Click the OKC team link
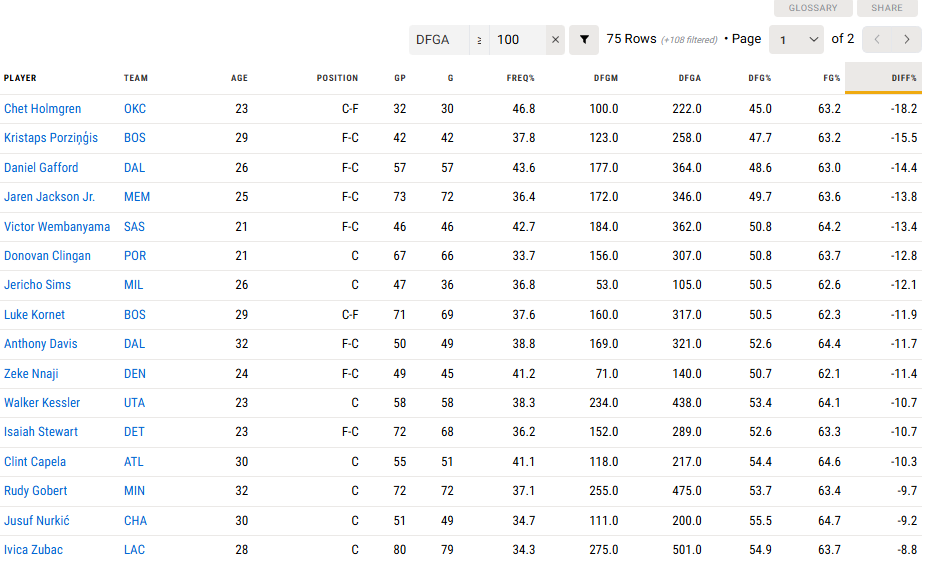Viewport: 936px width, 561px height. (135, 109)
